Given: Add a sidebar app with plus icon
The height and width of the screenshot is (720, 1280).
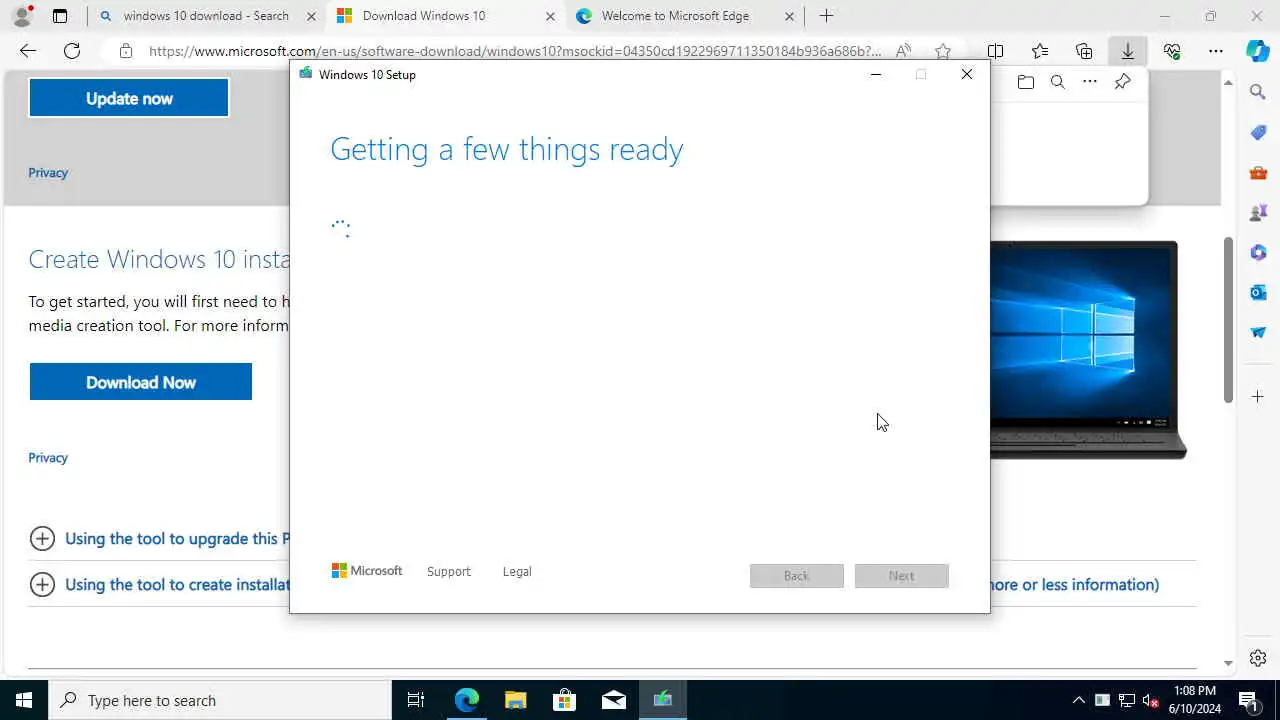Looking at the screenshot, I should (x=1258, y=397).
